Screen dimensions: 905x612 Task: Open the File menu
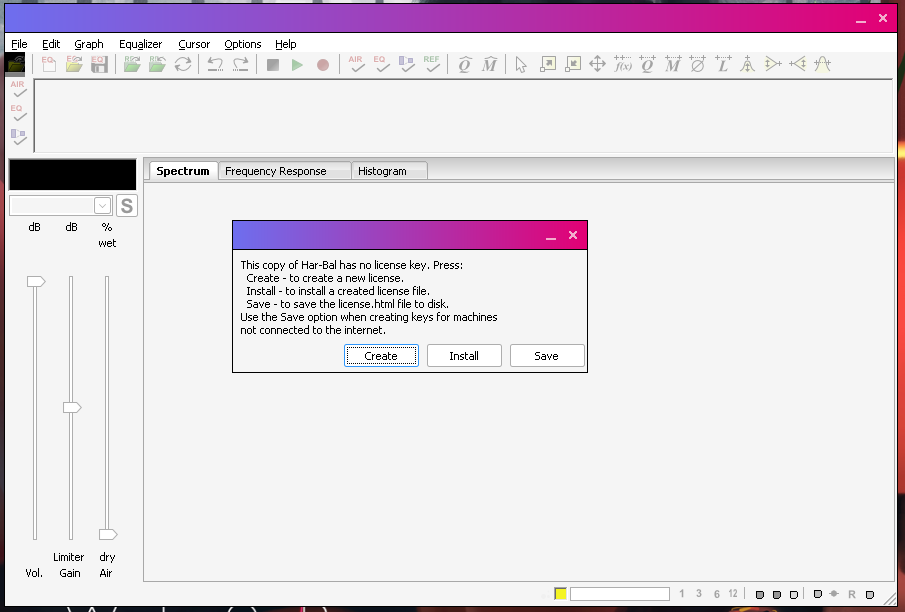click(x=19, y=44)
